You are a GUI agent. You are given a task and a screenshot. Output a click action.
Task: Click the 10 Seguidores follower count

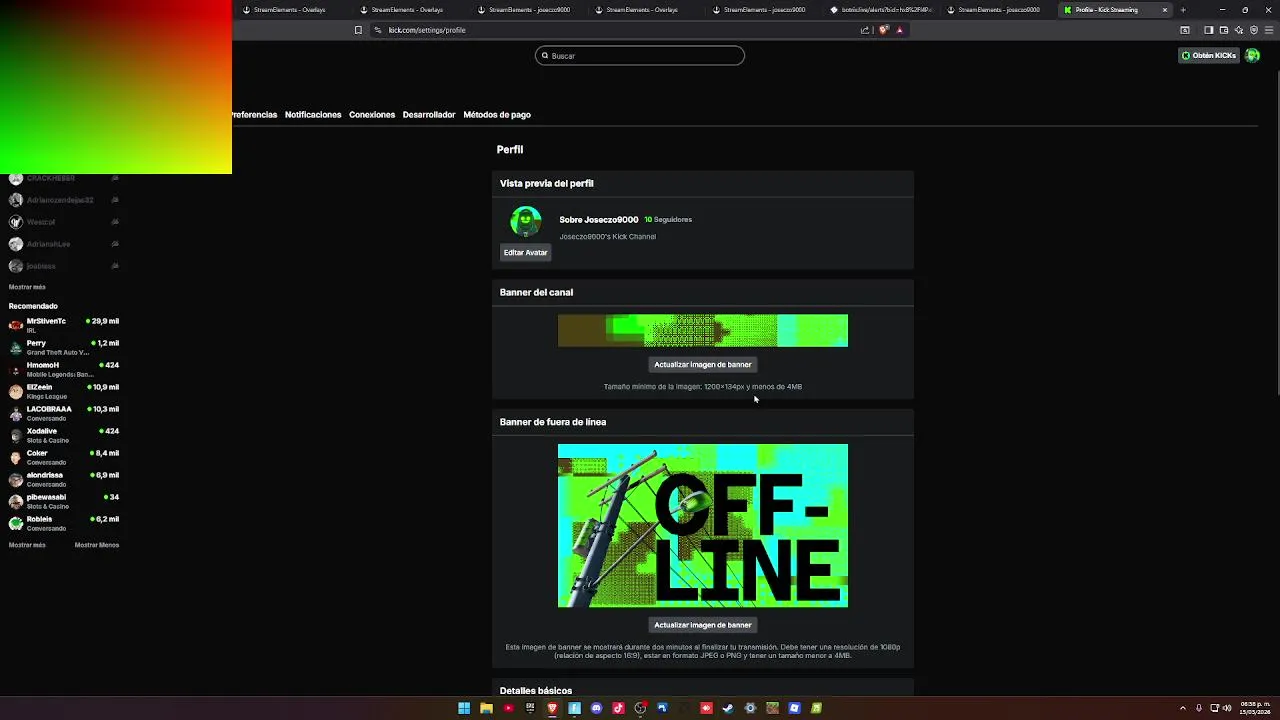[x=668, y=220]
